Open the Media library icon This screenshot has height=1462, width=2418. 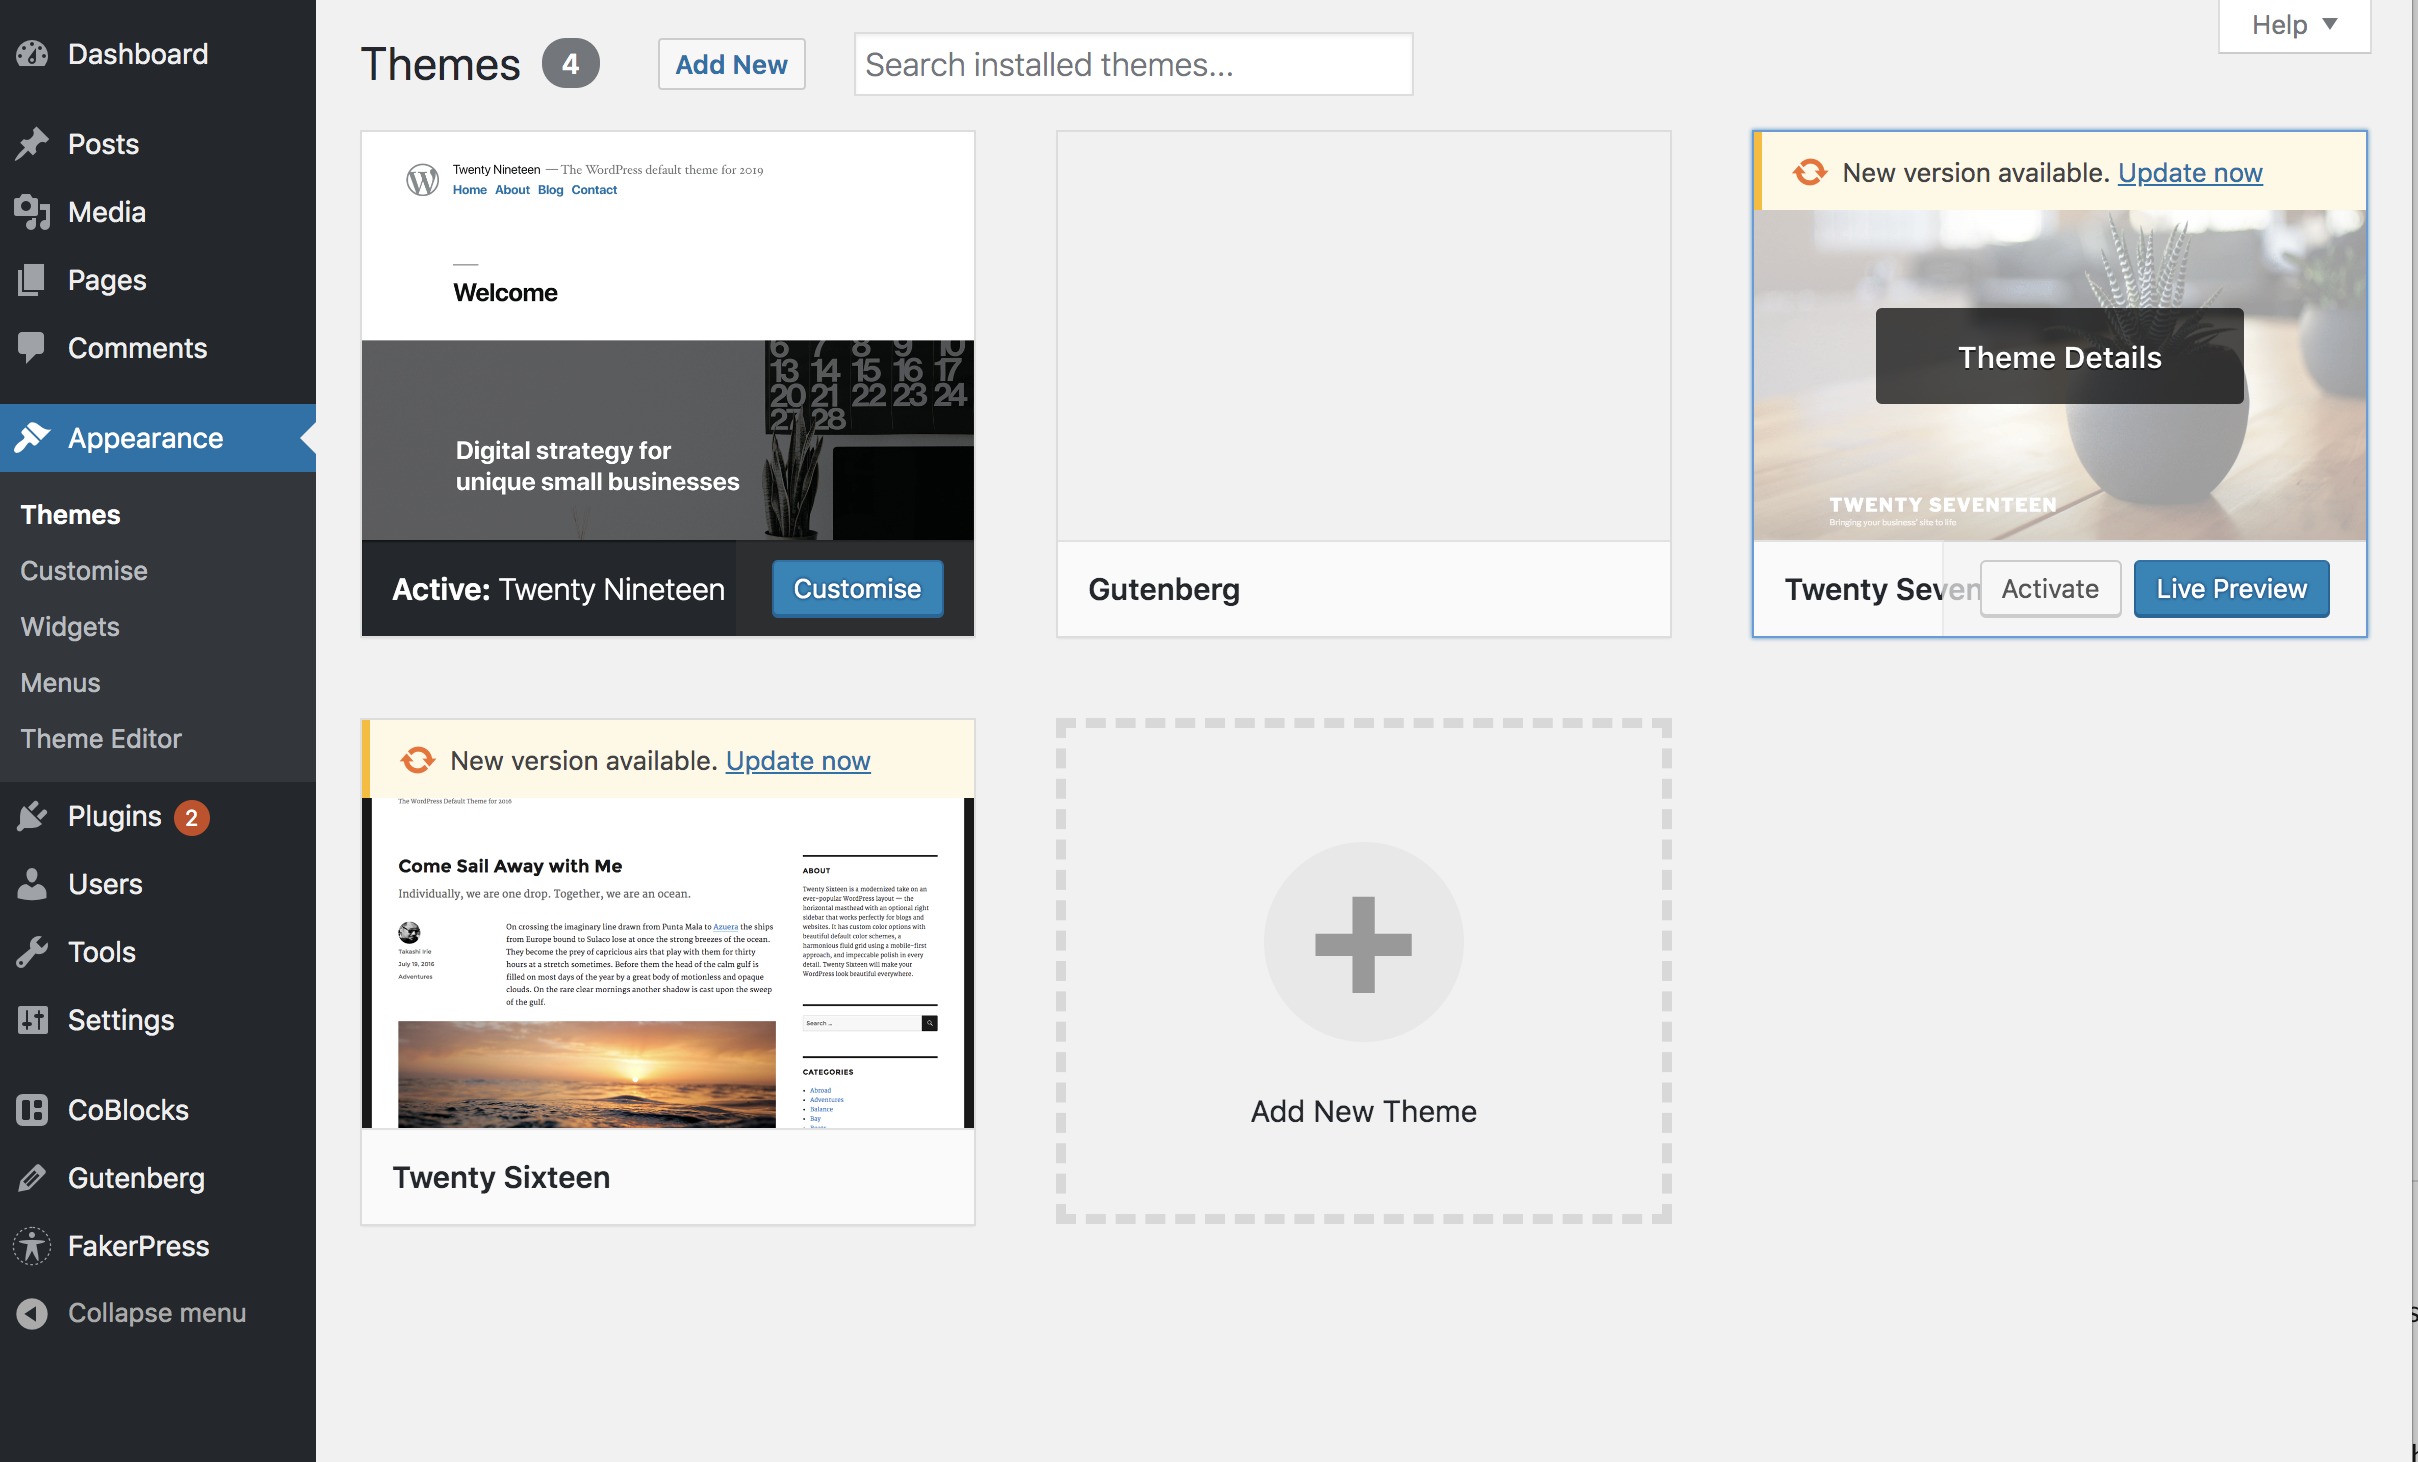click(x=32, y=212)
